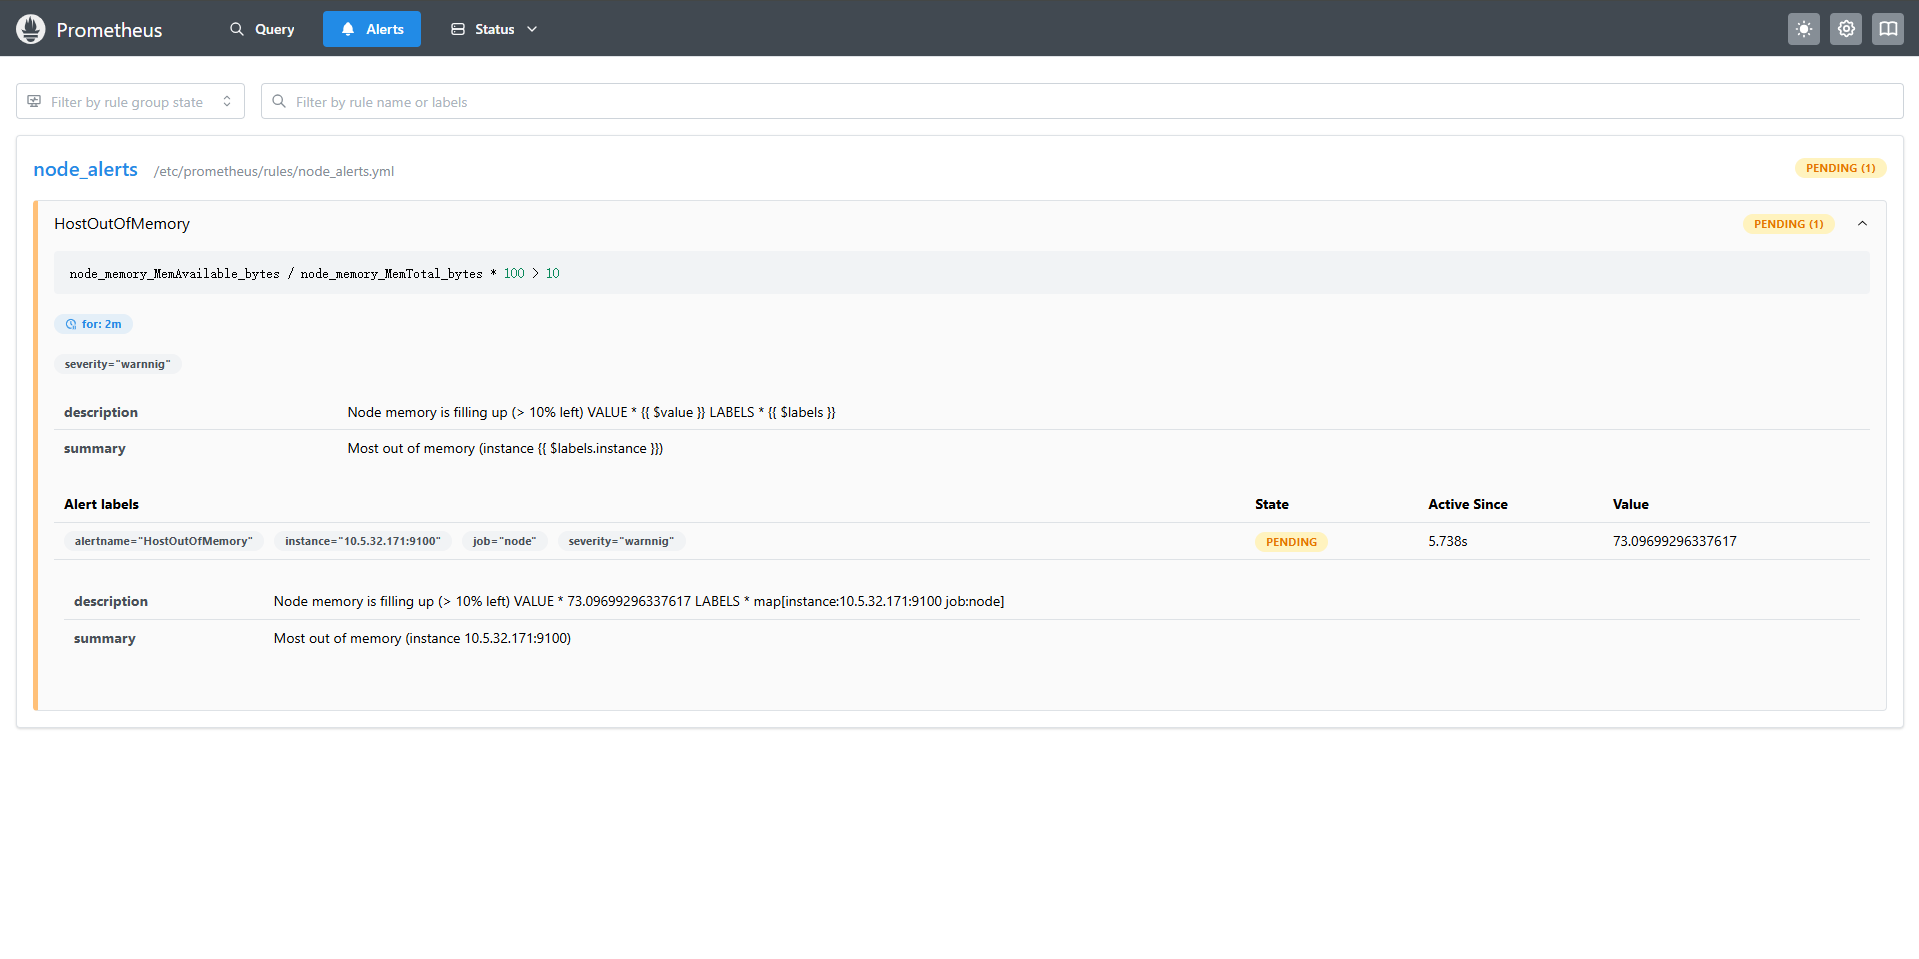Screen dimensions: 1919x959
Task: Click the clock icon in the for: 2m badge
Action: point(71,324)
